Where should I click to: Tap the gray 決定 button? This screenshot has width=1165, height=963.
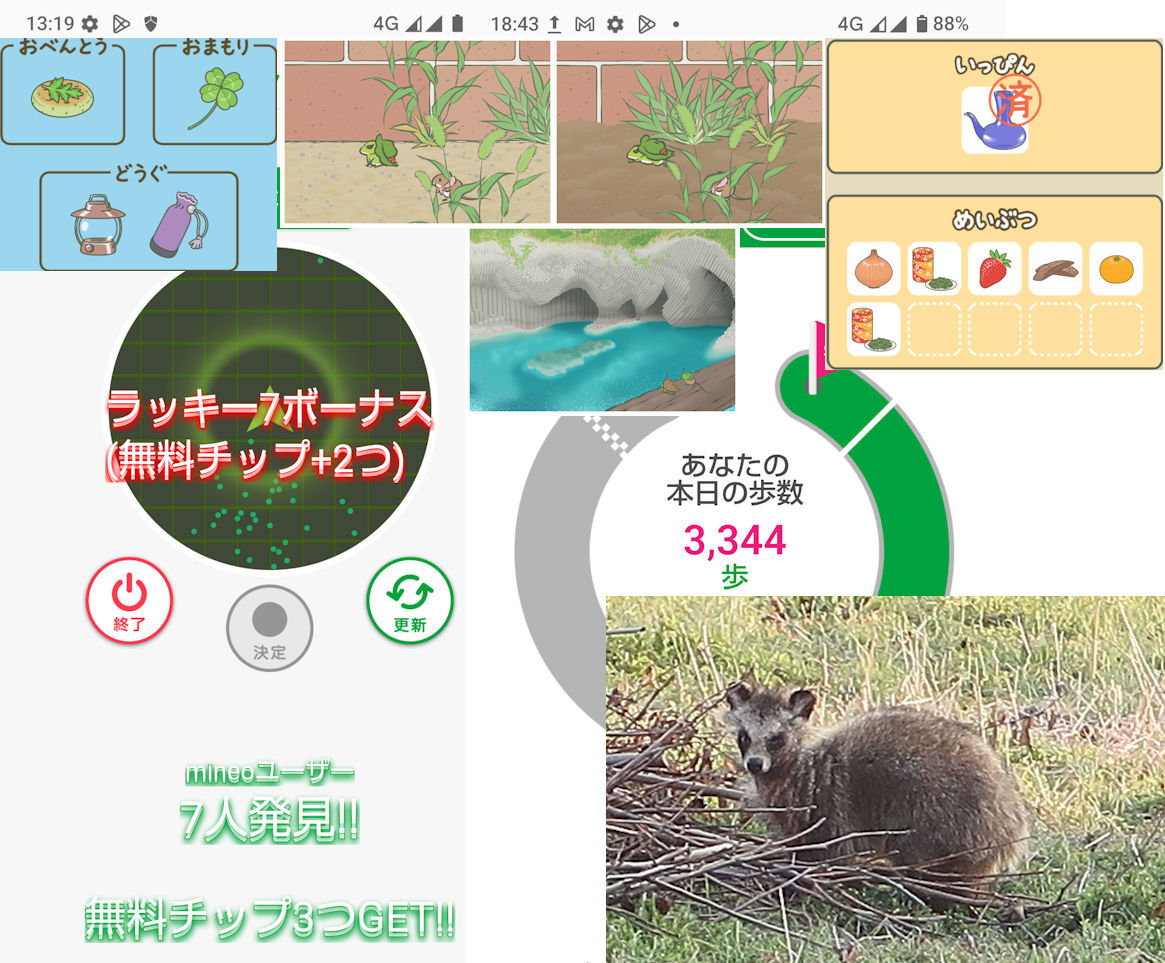coord(270,628)
